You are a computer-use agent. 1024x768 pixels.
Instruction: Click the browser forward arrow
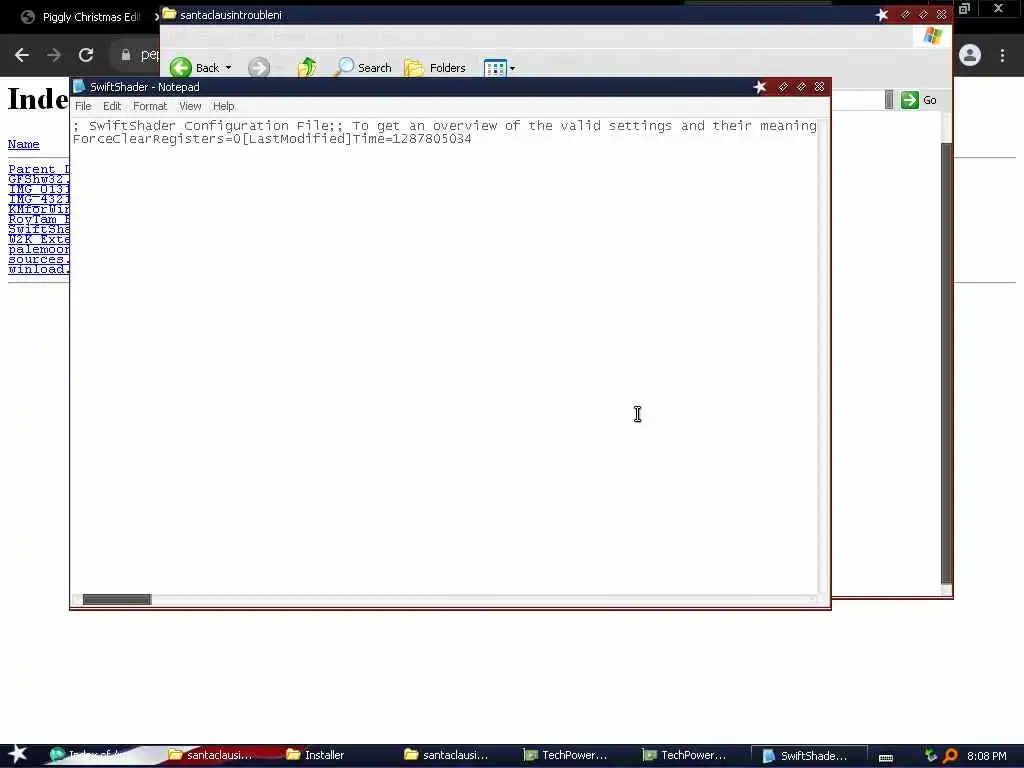pyautogui.click(x=54, y=55)
